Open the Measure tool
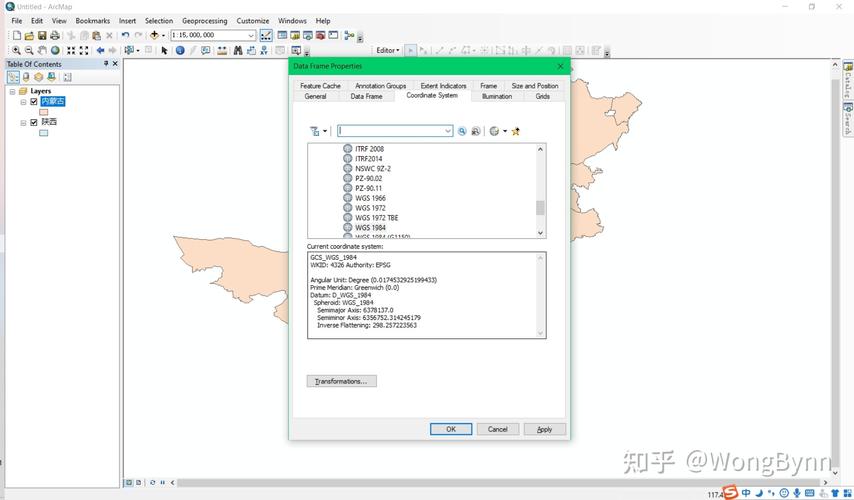Viewport: 854px width, 500px height. [x=222, y=50]
